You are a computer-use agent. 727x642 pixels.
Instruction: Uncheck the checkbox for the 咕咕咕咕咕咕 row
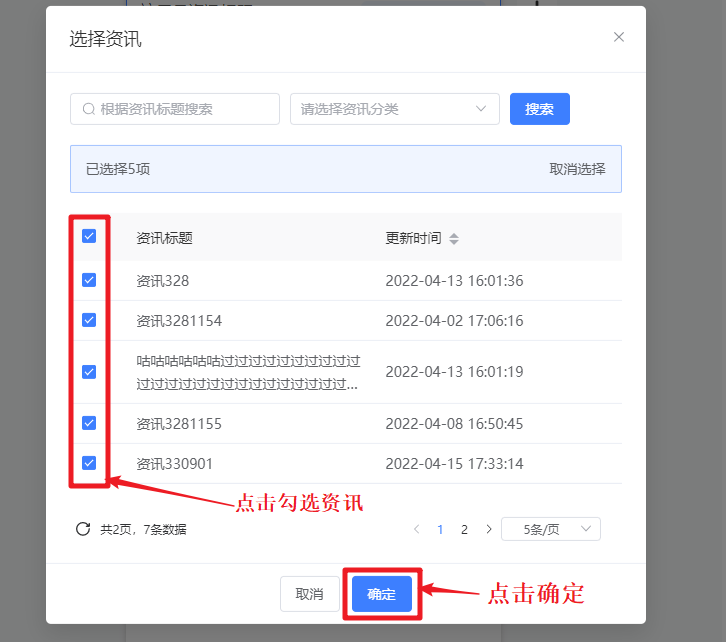click(89, 372)
